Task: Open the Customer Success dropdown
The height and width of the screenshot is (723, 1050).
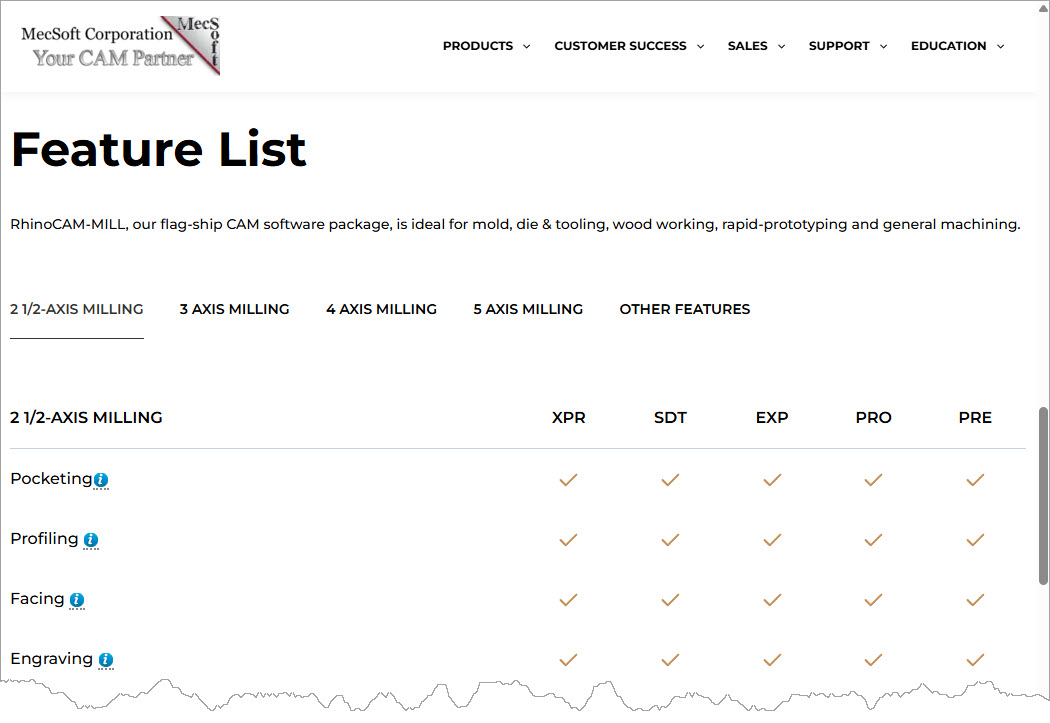Action: coord(629,46)
